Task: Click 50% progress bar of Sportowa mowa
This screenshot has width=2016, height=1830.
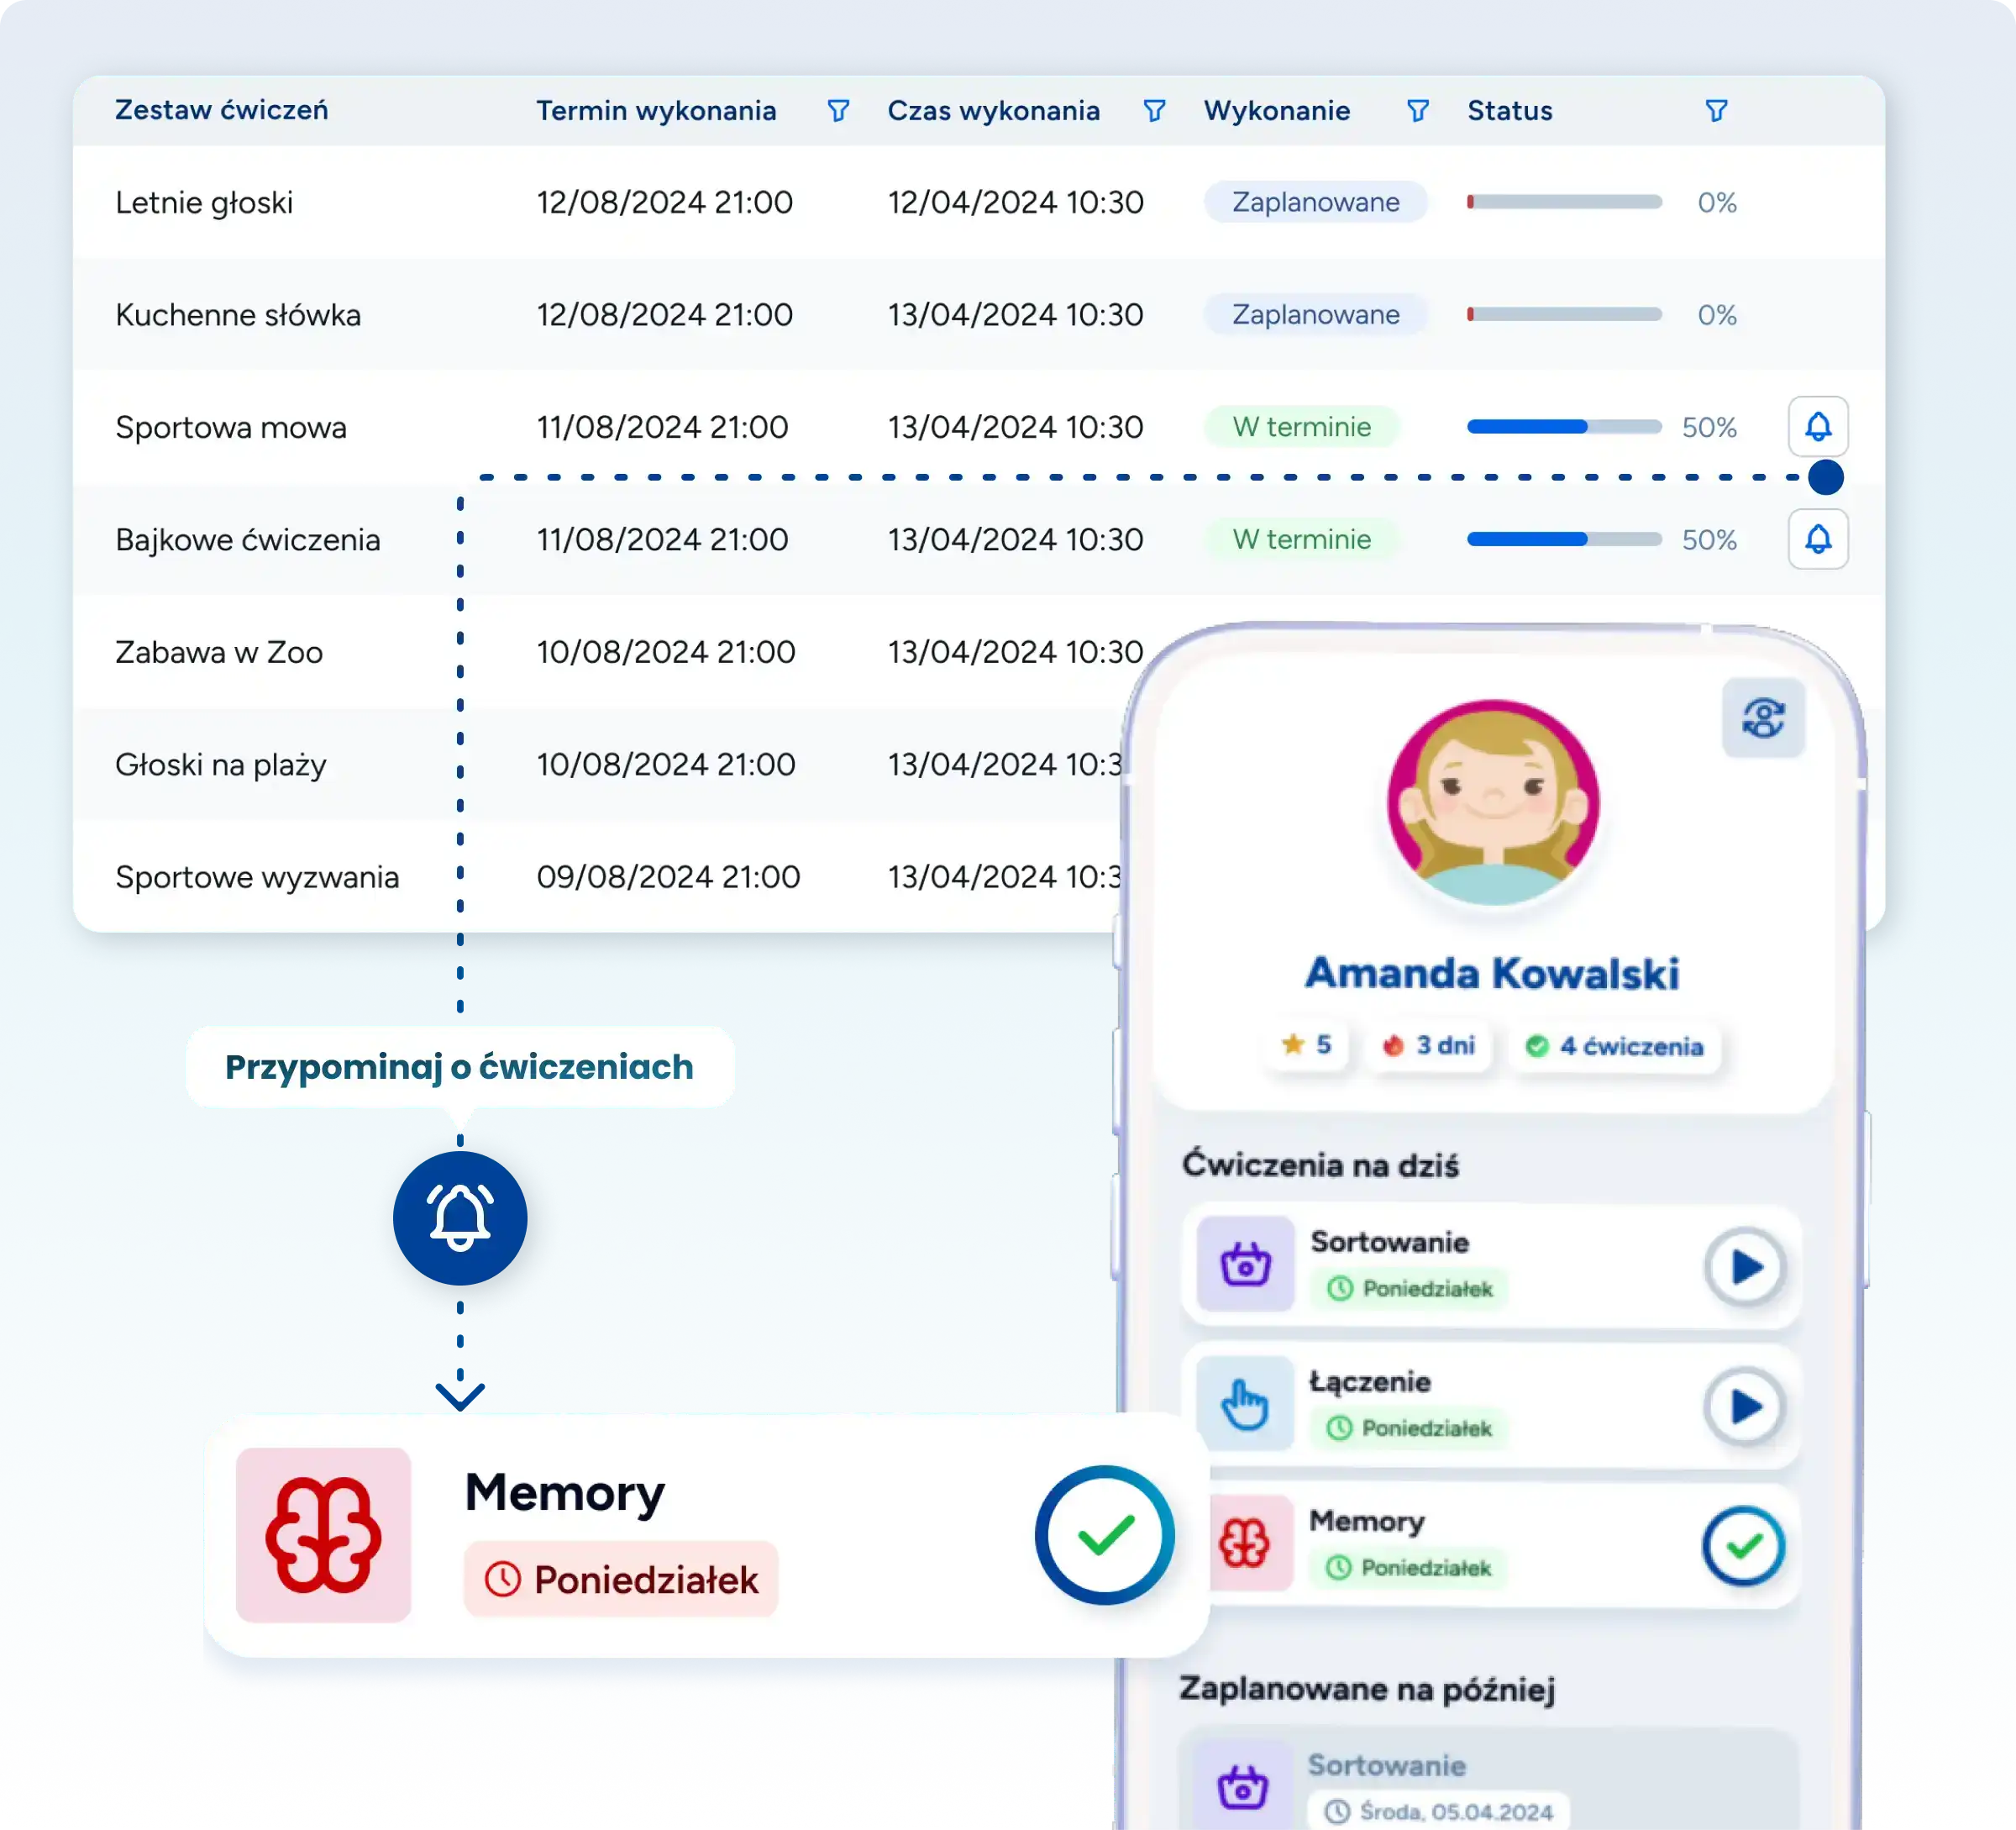Action: [x=1564, y=427]
